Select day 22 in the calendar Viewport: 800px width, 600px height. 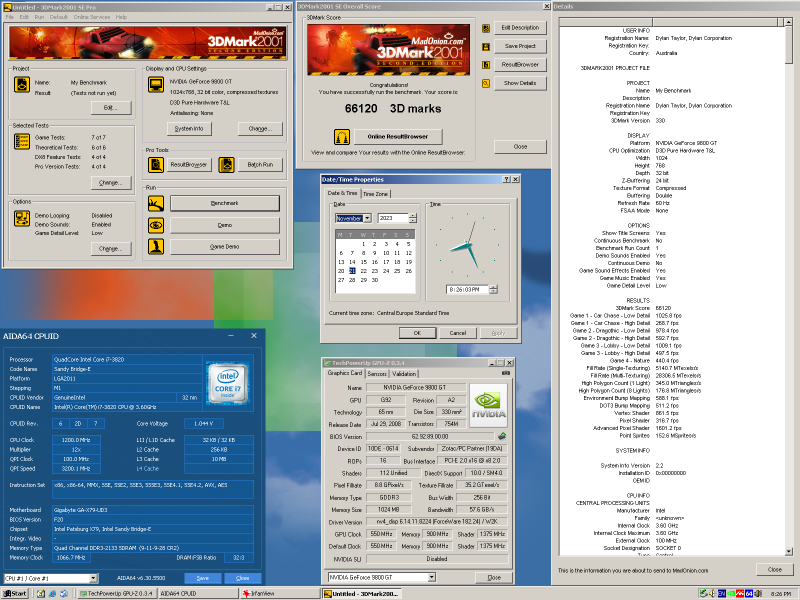pos(363,271)
